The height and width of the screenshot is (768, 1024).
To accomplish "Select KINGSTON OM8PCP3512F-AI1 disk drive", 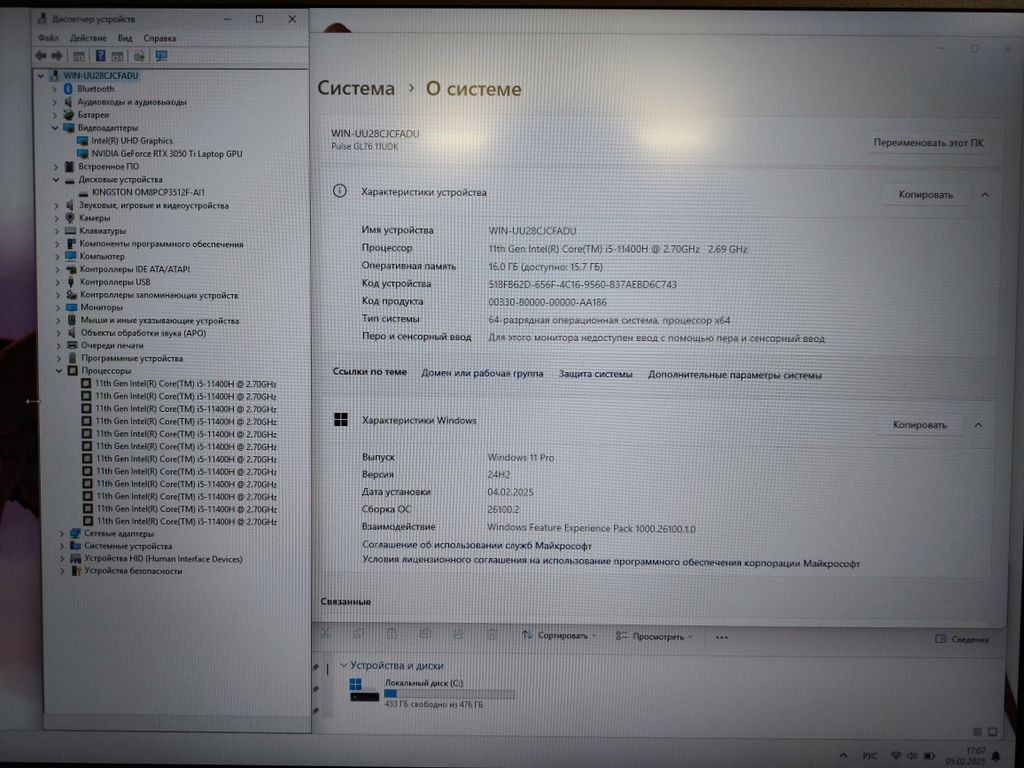I will [x=148, y=192].
